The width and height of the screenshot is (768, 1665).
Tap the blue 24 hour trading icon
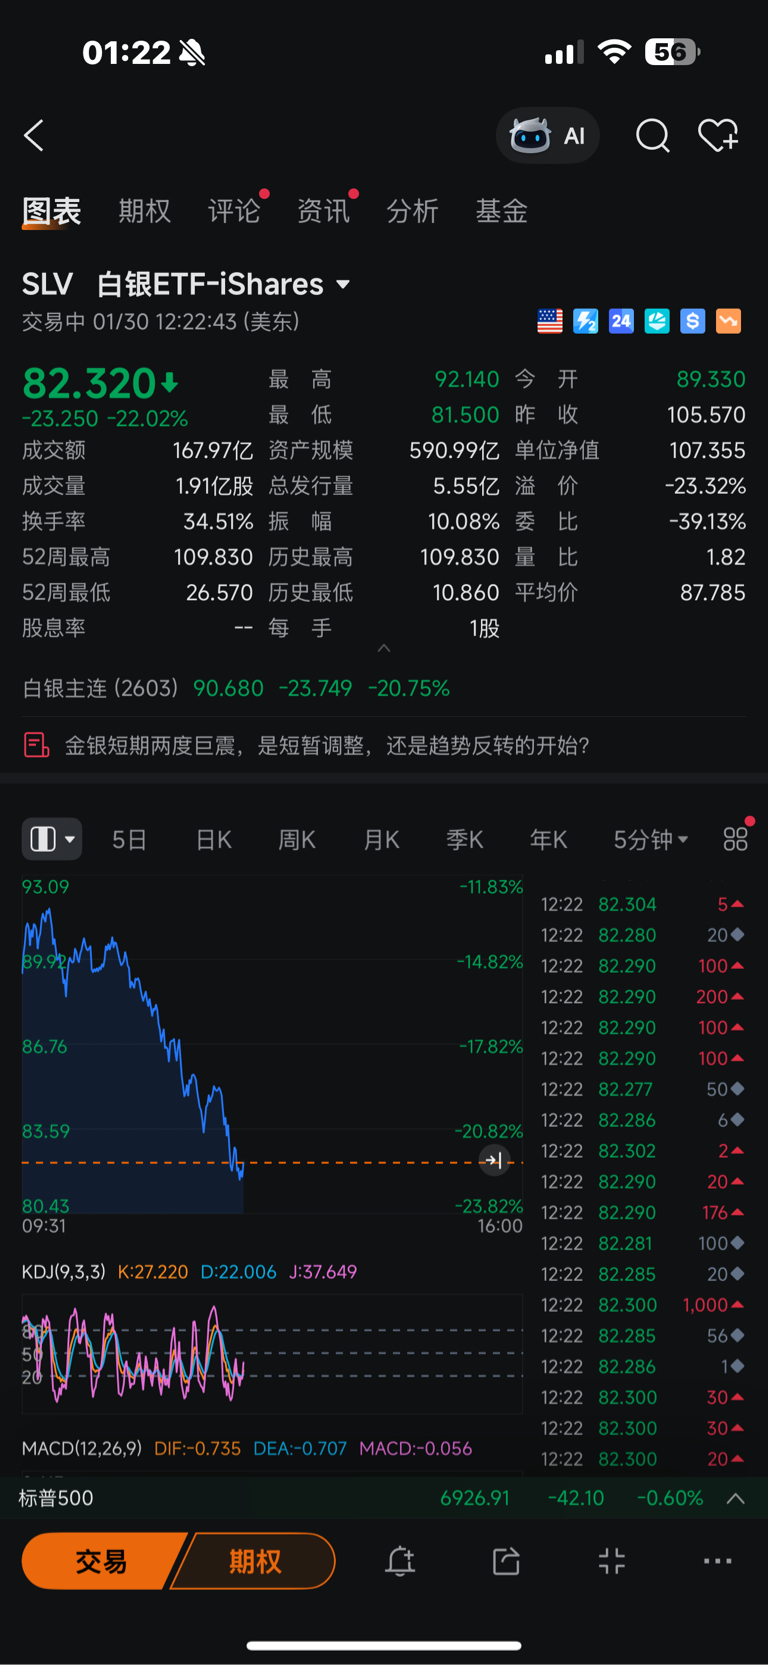pos(621,321)
